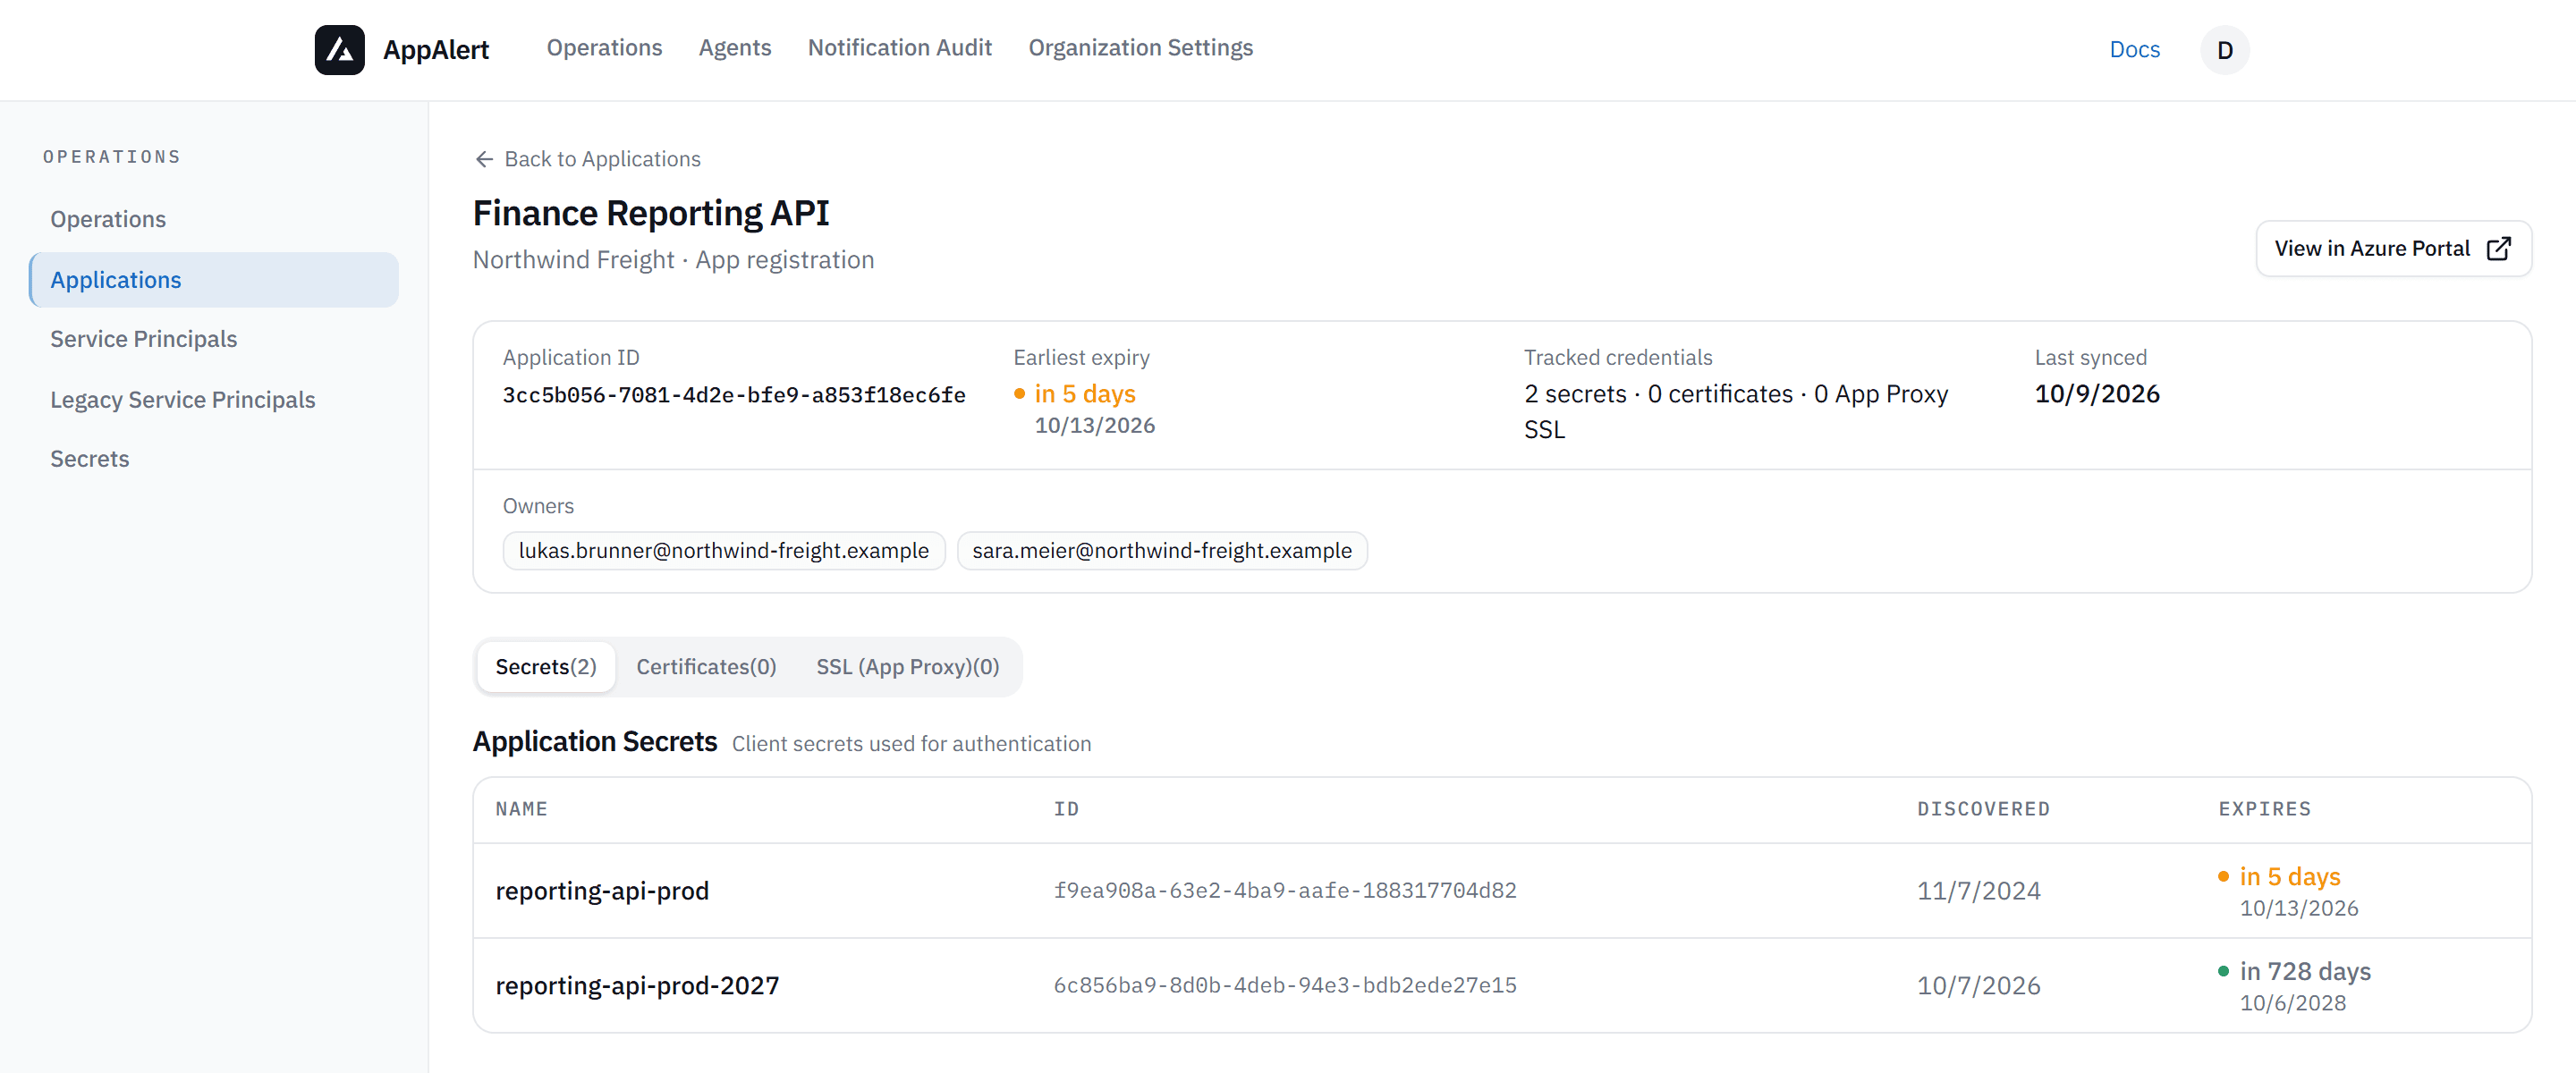Click the Earliest expiry 'in 5 days' value
2576x1073 pixels.
1084,394
